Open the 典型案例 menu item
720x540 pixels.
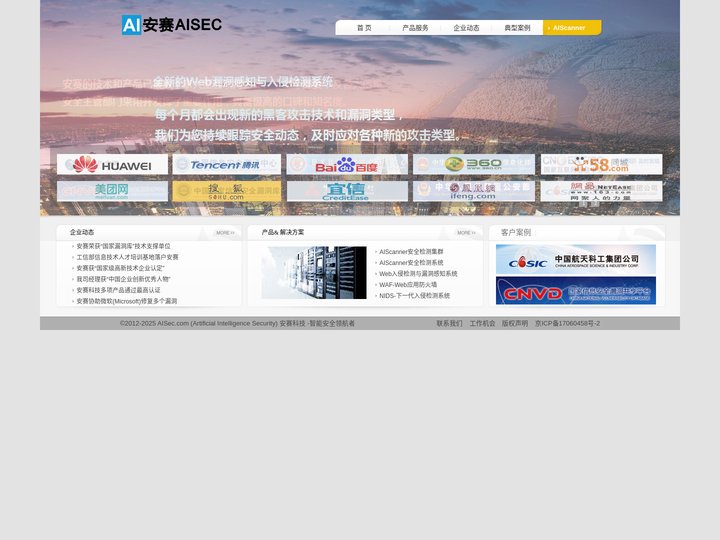point(517,28)
